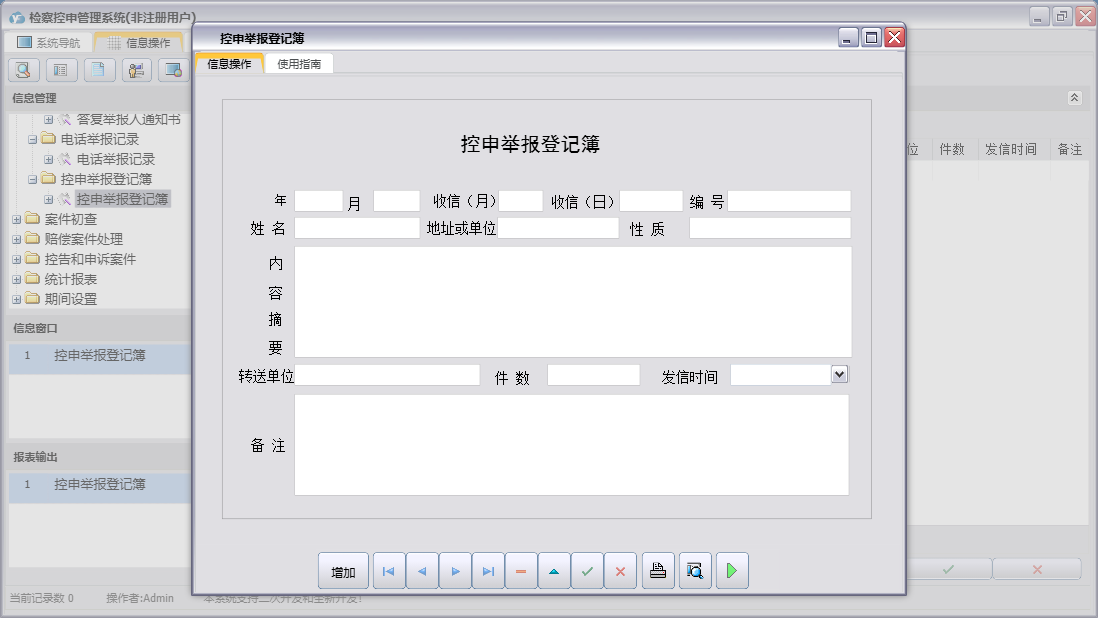Screen dimensions: 1098x618
Task: Click the printer icon button
Action: [658, 571]
